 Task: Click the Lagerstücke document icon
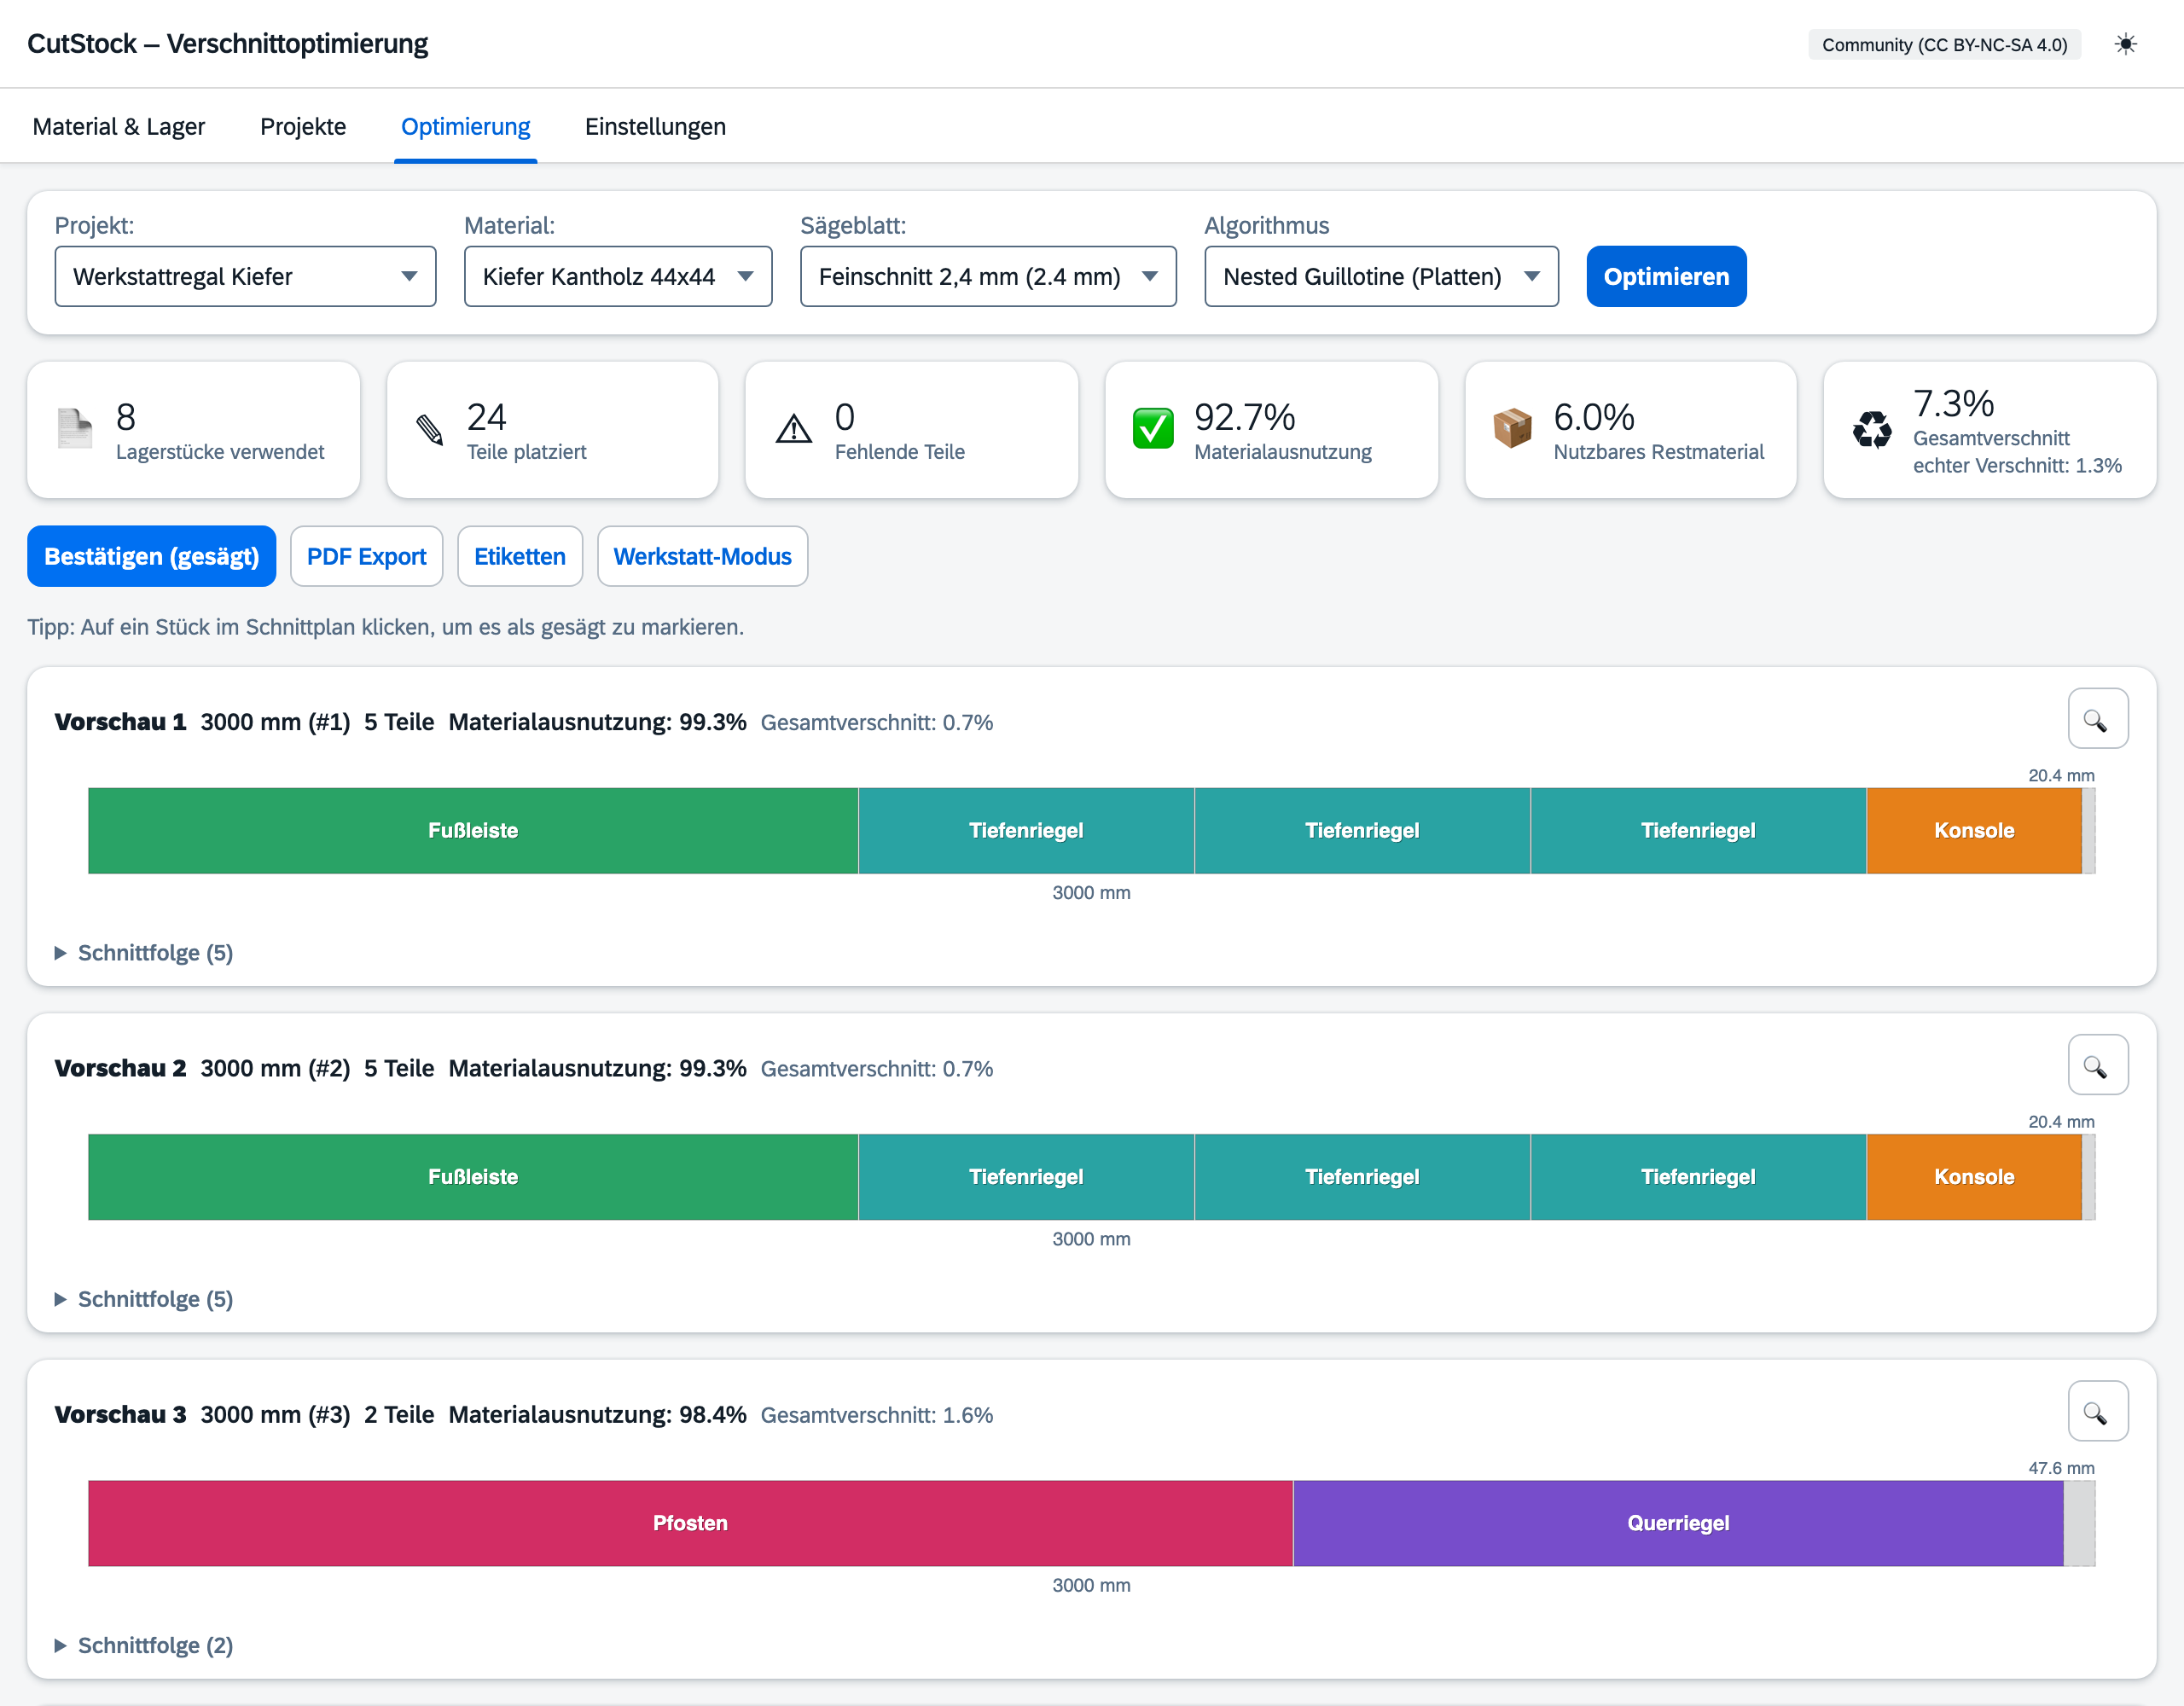pos(75,429)
